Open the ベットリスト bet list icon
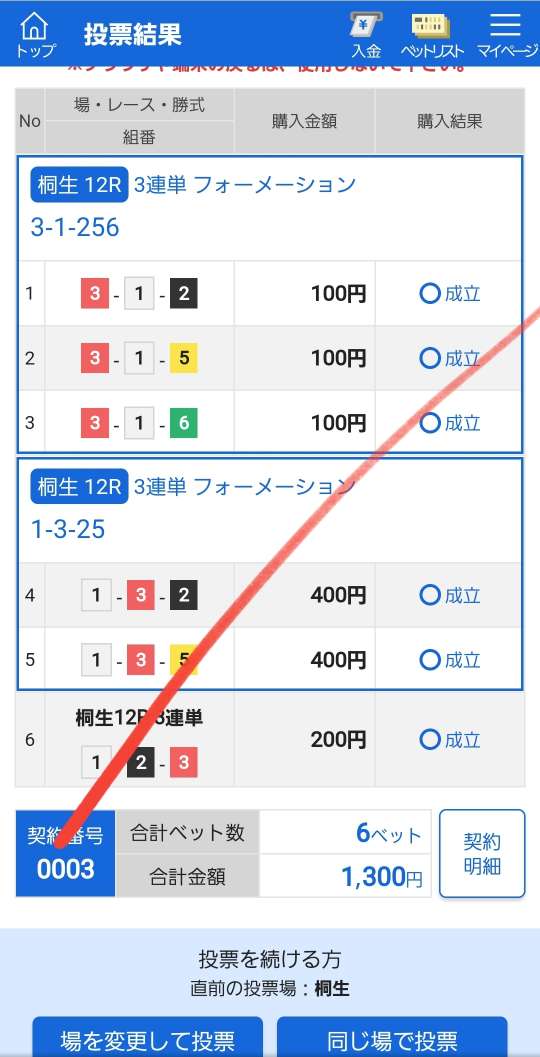 tap(432, 34)
